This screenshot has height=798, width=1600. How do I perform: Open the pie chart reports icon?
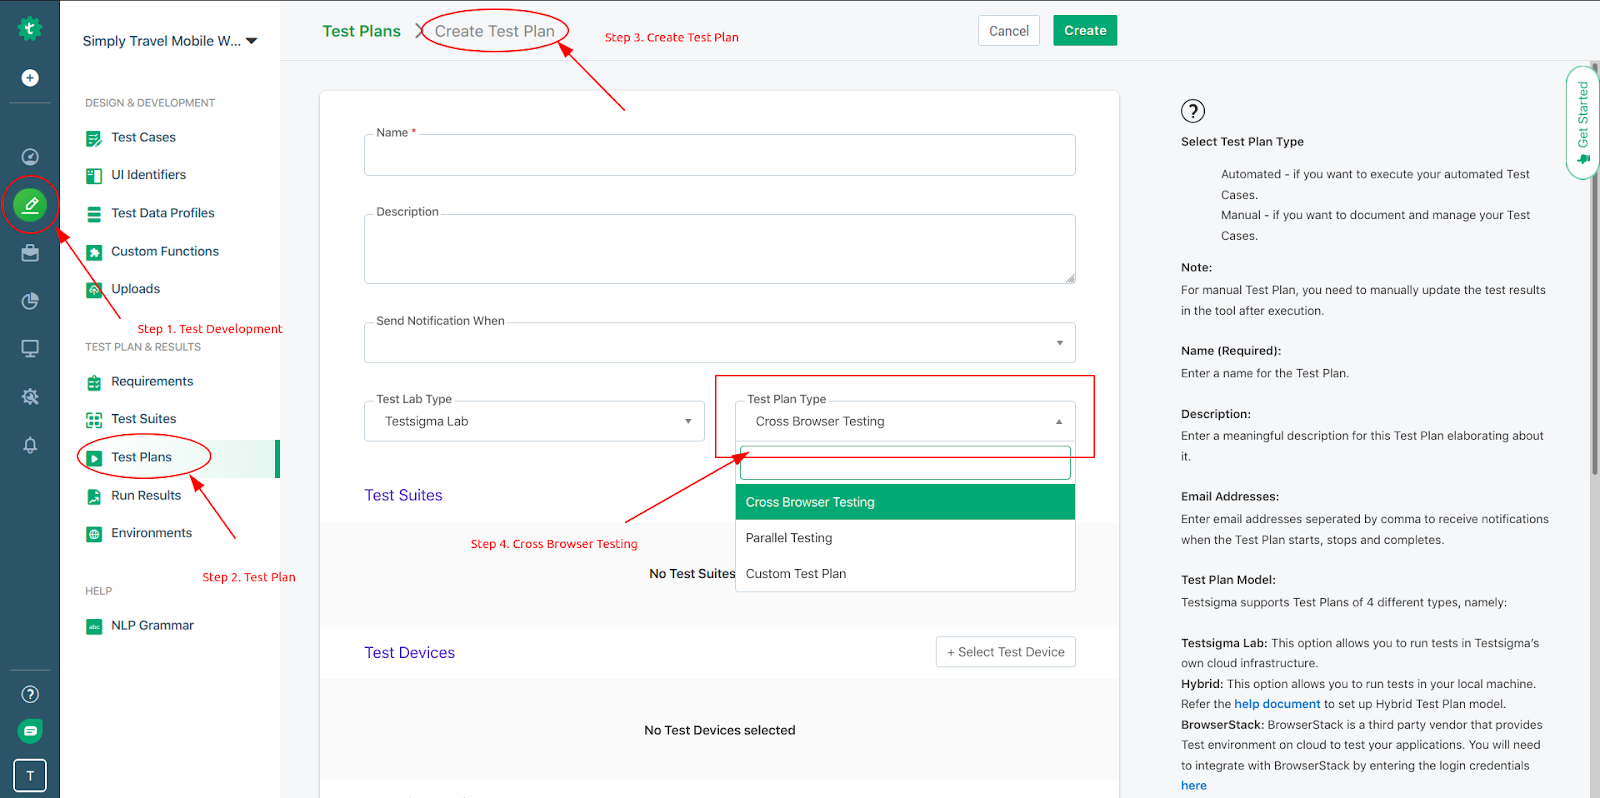pyautogui.click(x=30, y=301)
